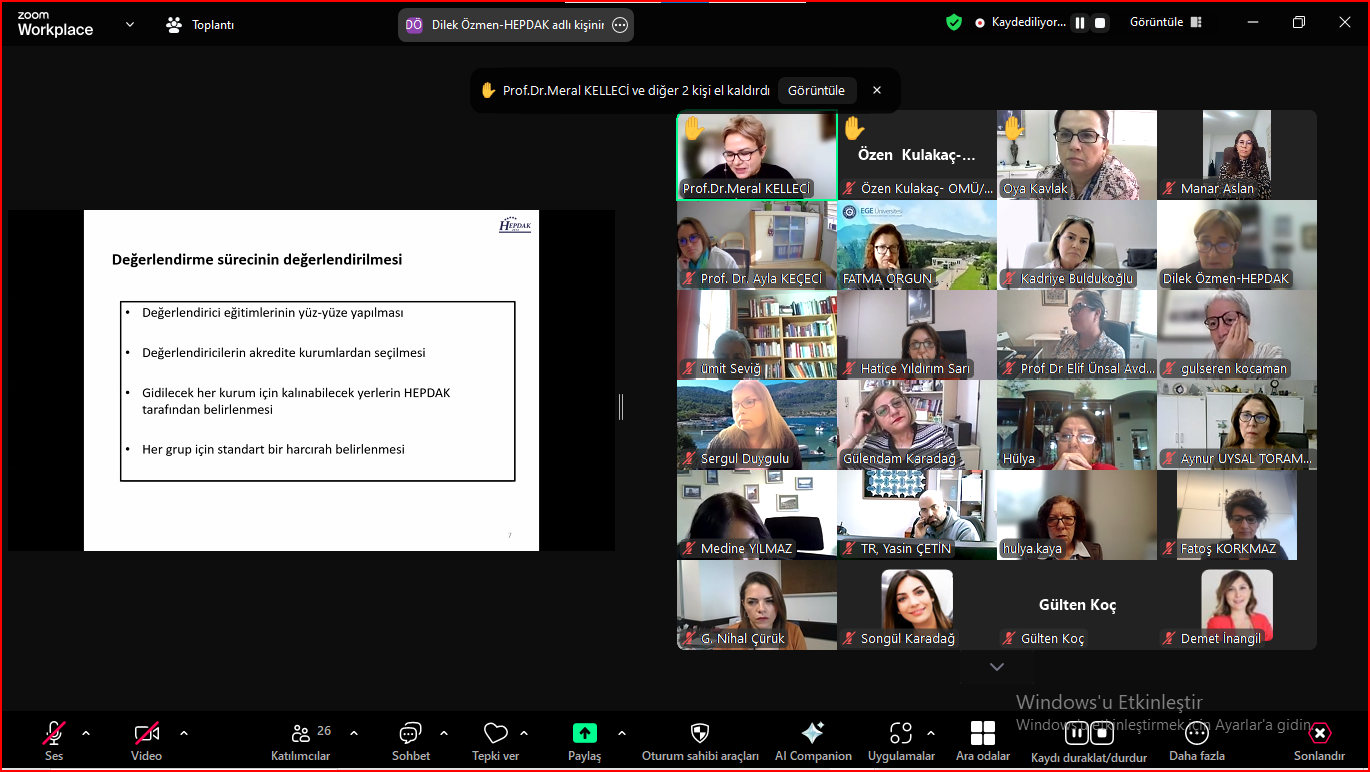The width and height of the screenshot is (1370, 772).
Task: Click the raised hand icon on Oya Kavlak
Action: [1013, 127]
